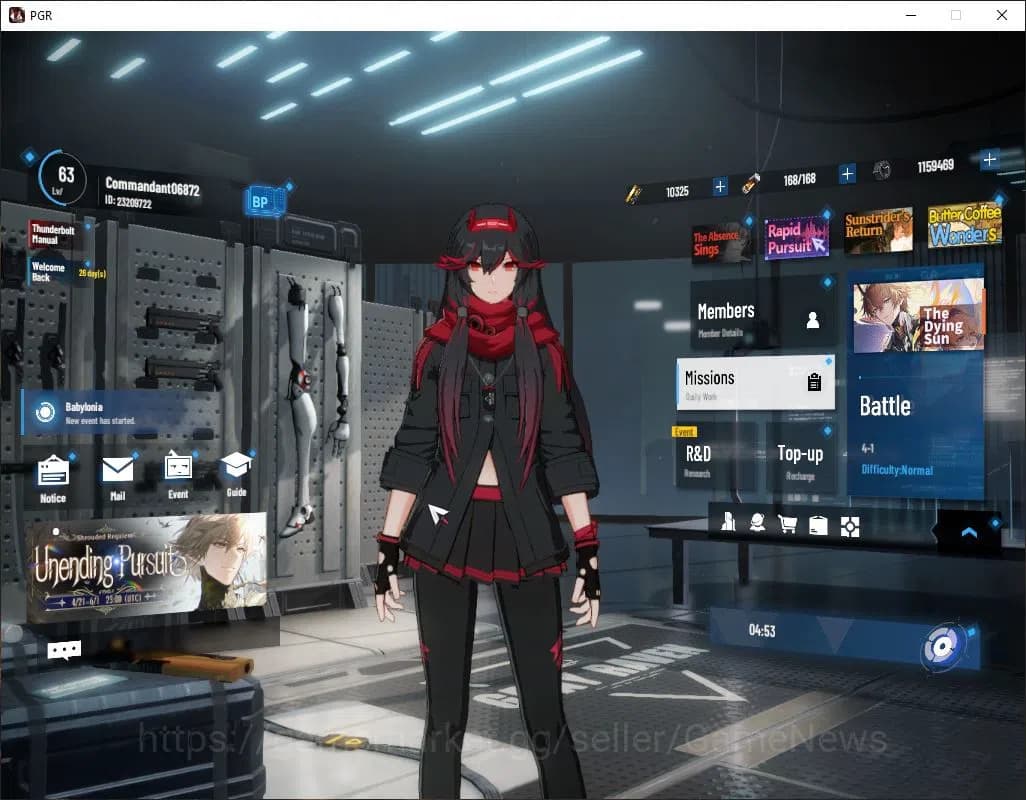
Task: Open the Event icon
Action: click(178, 466)
